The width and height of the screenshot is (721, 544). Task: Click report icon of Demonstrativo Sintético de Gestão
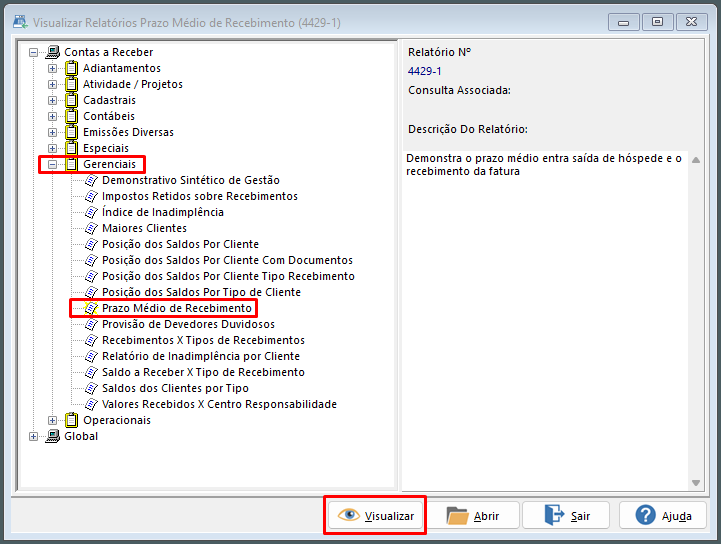click(x=92, y=180)
